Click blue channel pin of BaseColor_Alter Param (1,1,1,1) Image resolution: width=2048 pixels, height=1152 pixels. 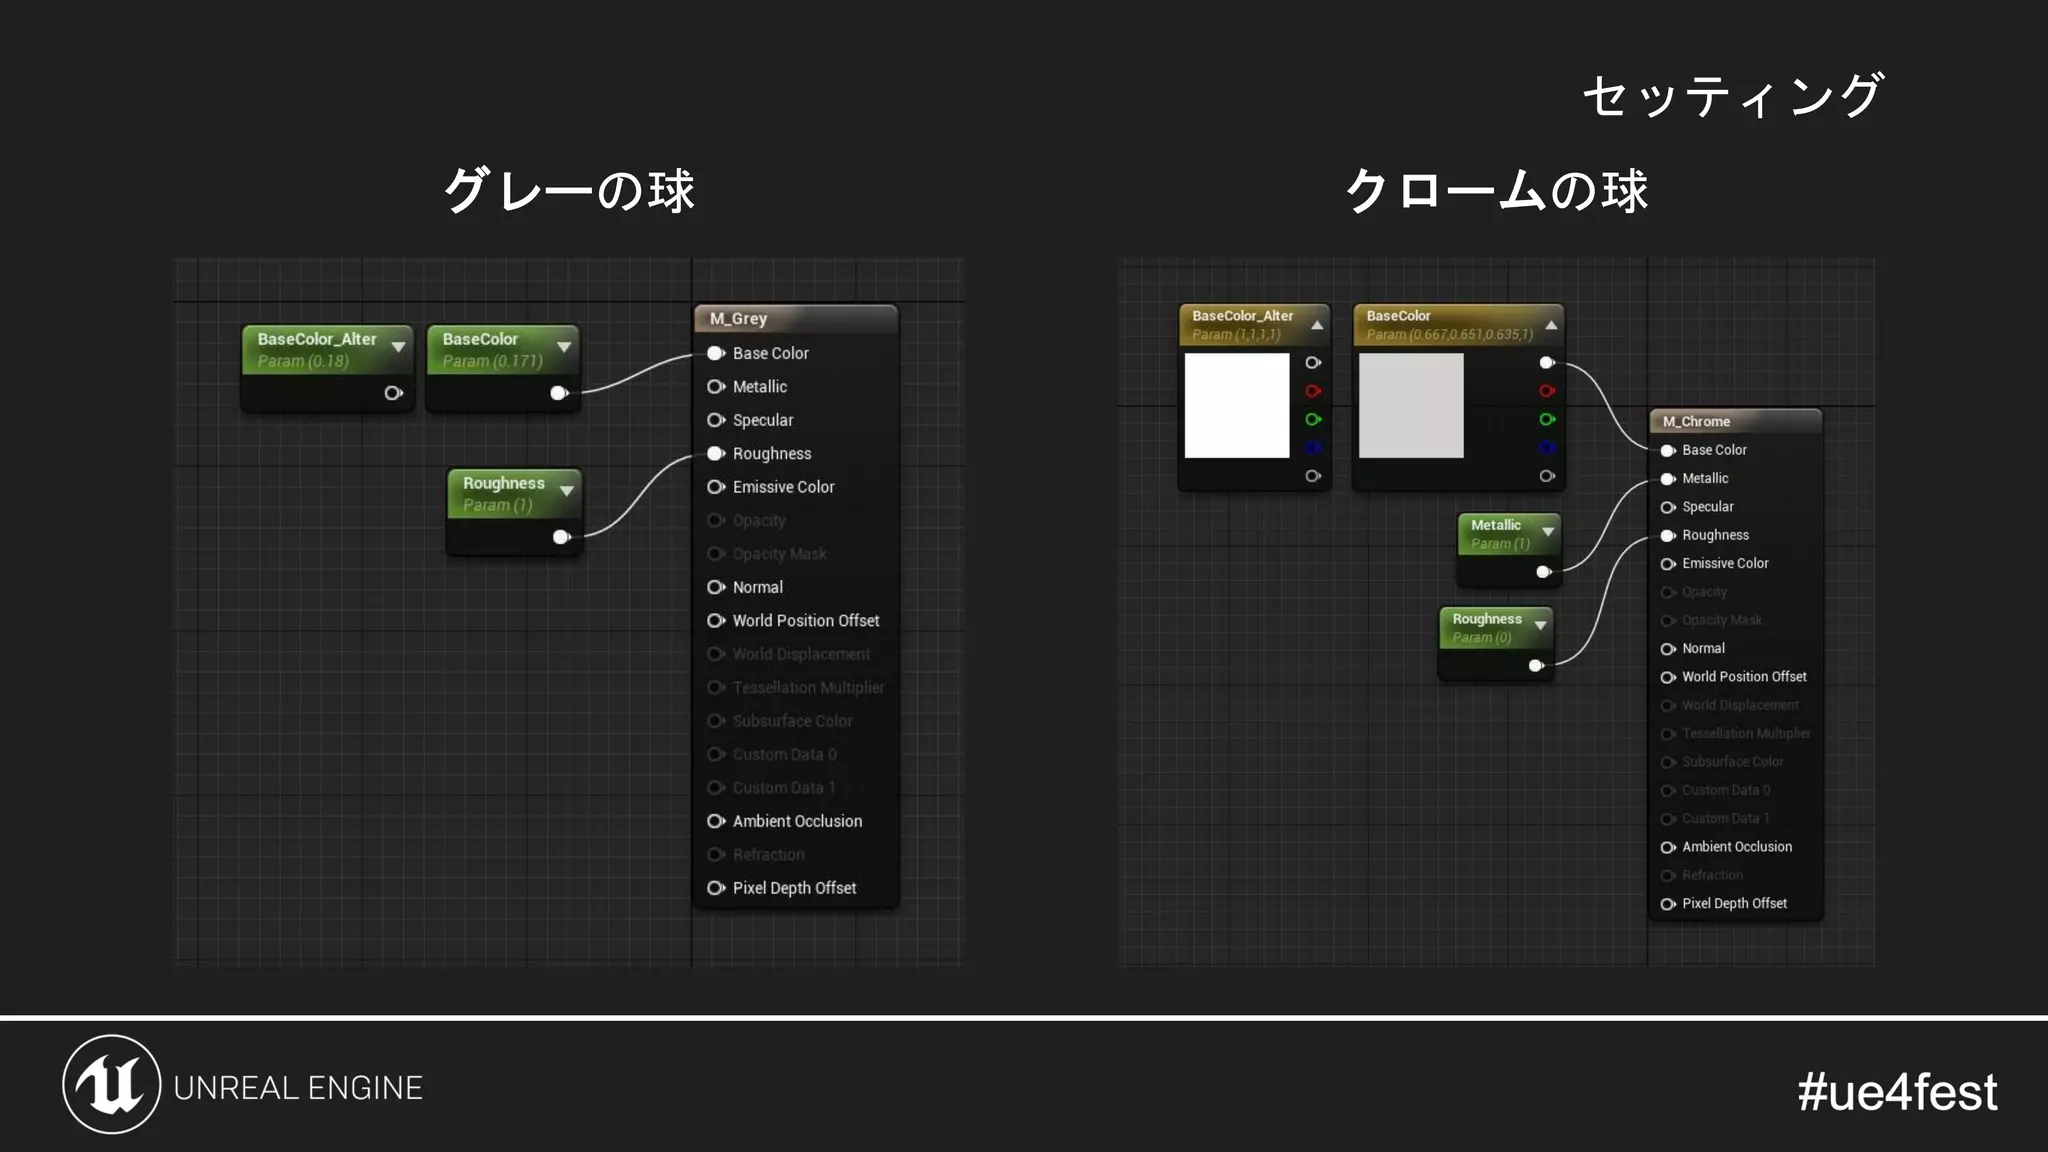[1313, 447]
